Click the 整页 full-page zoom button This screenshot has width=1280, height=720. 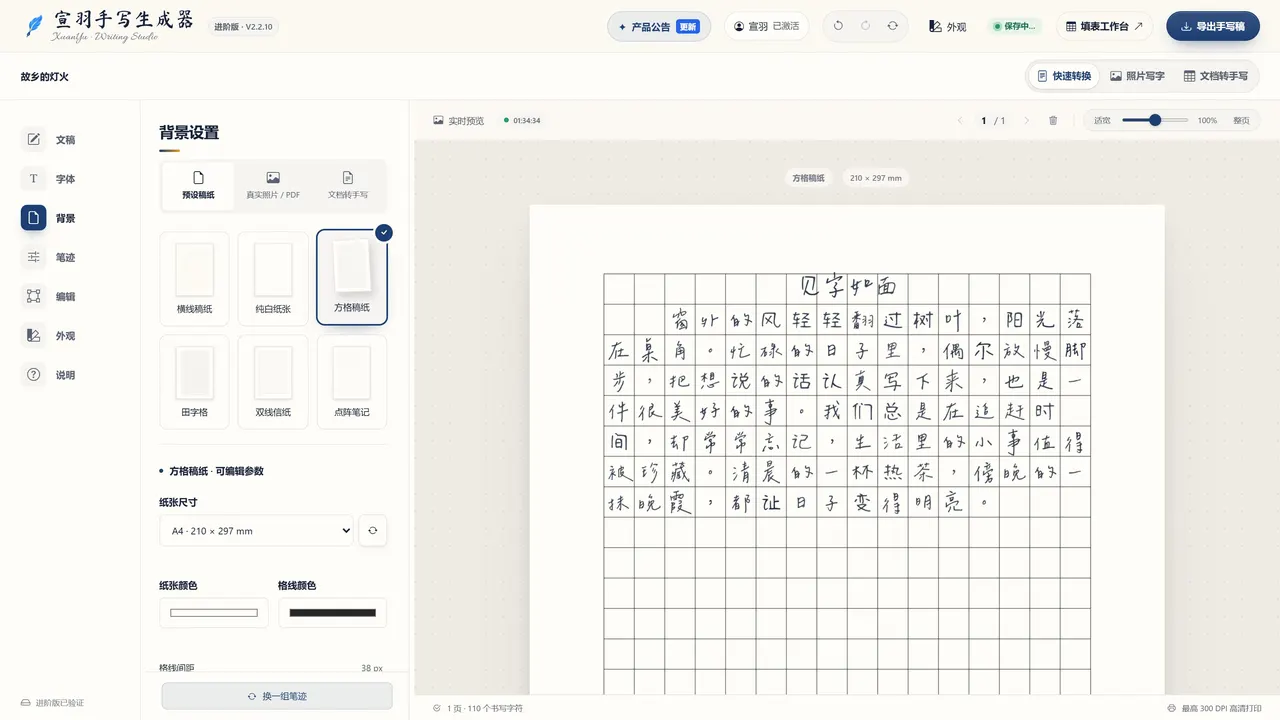(x=1241, y=120)
